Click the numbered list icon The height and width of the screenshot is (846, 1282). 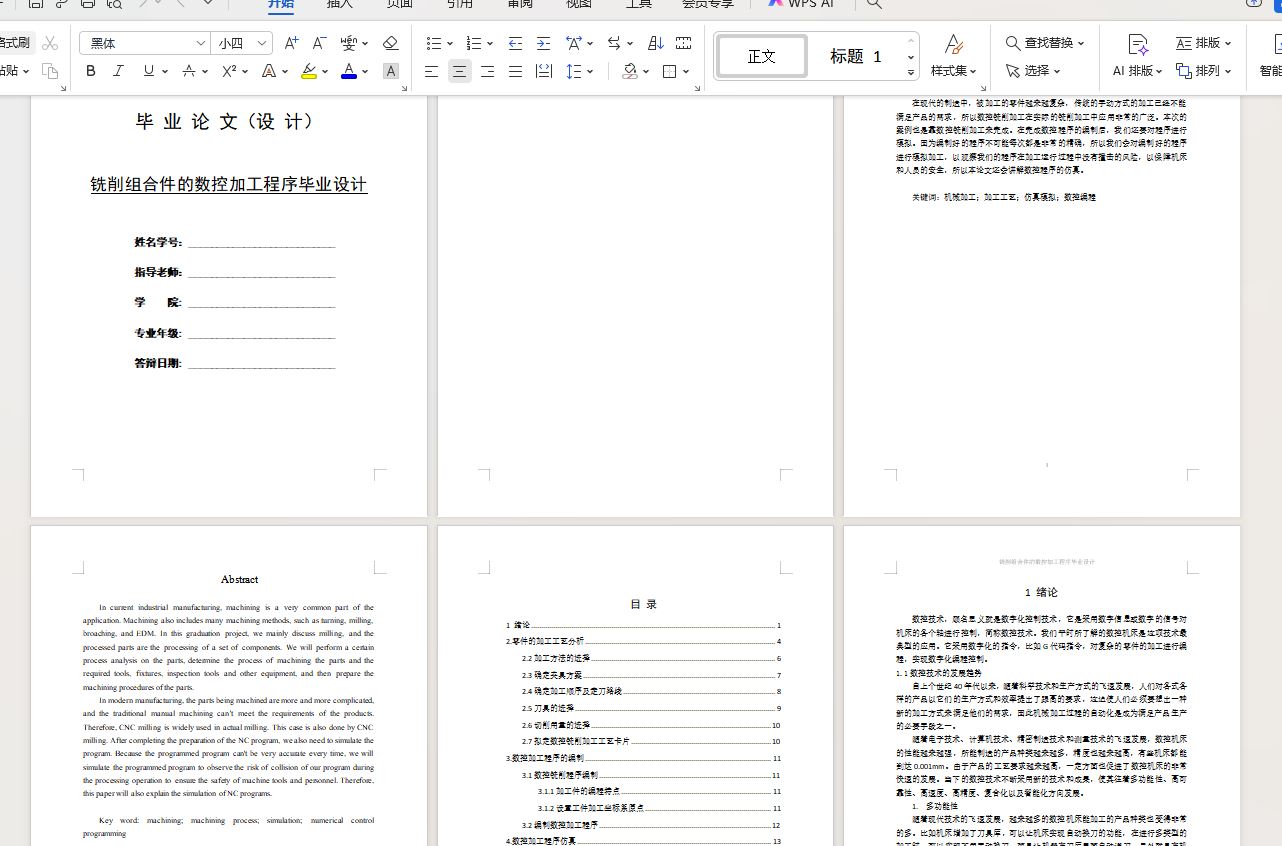474,43
